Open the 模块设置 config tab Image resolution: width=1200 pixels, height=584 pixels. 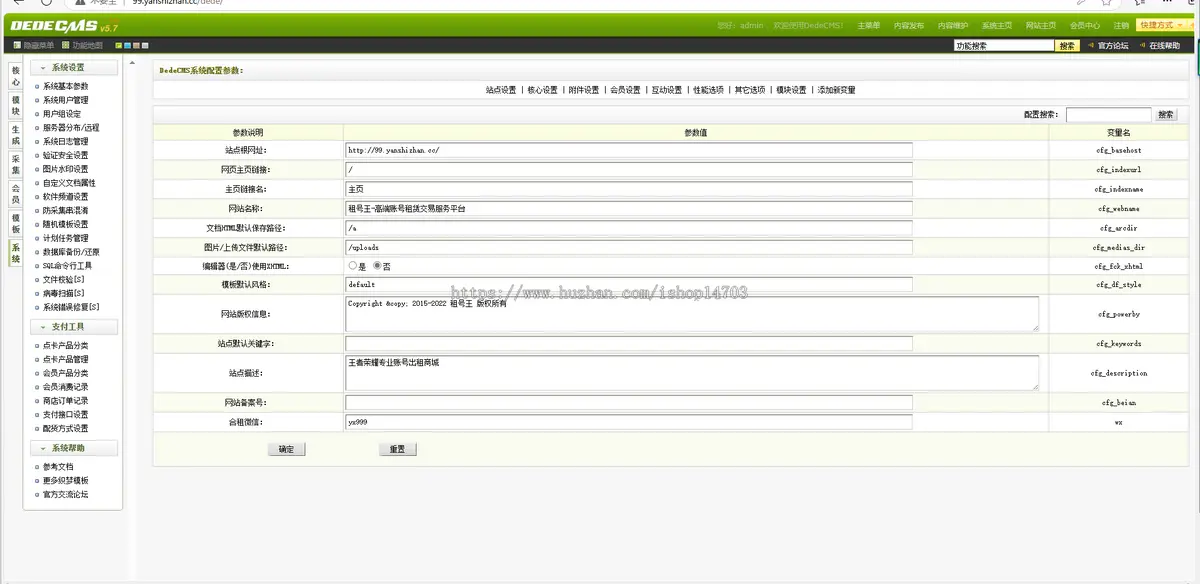coord(791,90)
